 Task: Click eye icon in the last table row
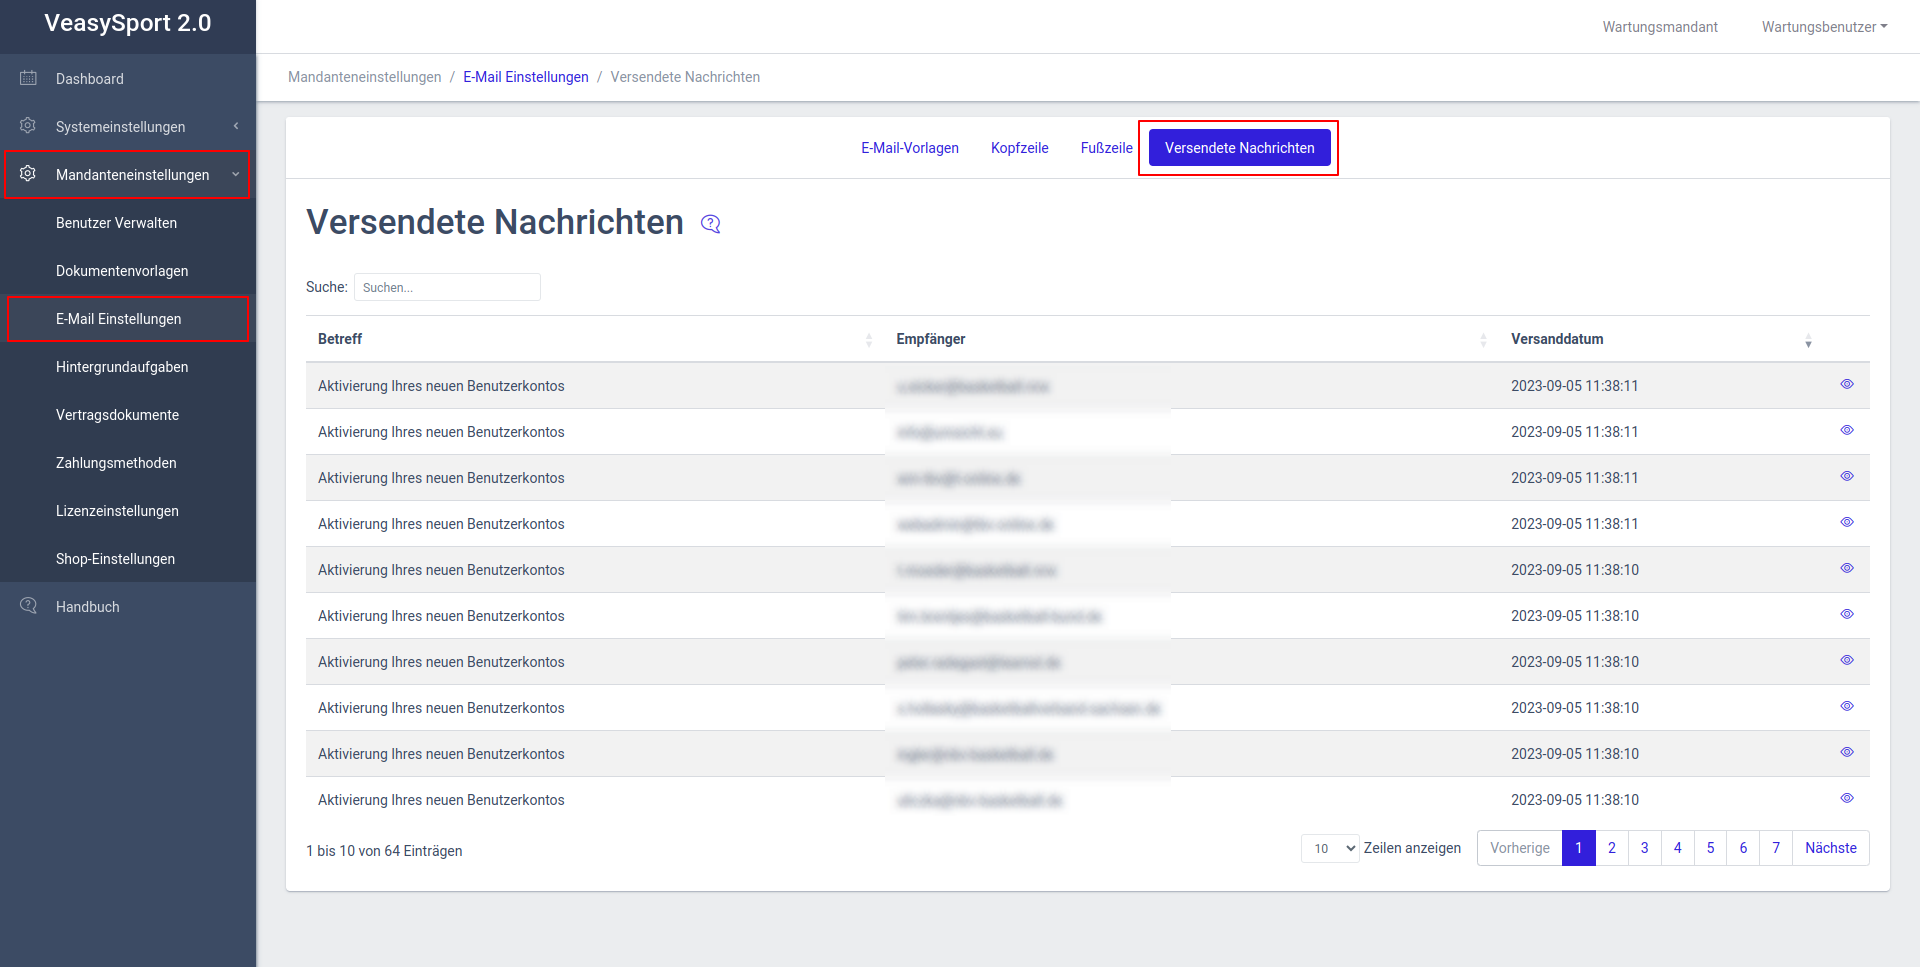[x=1846, y=799]
